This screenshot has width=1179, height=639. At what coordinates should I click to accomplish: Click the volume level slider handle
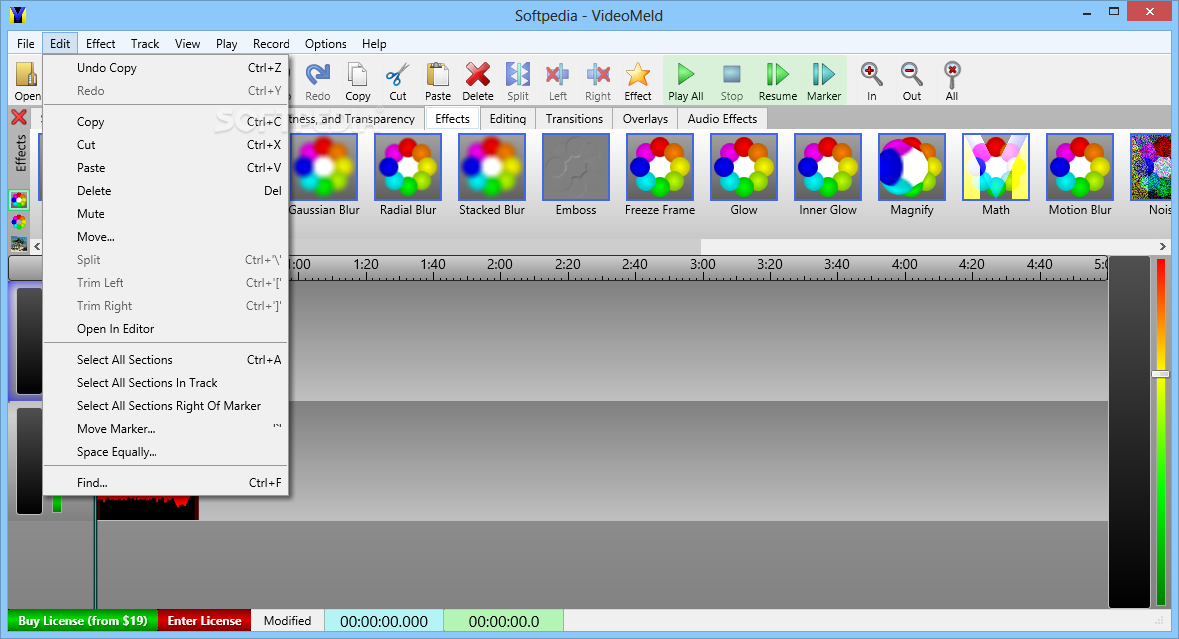click(x=1160, y=374)
